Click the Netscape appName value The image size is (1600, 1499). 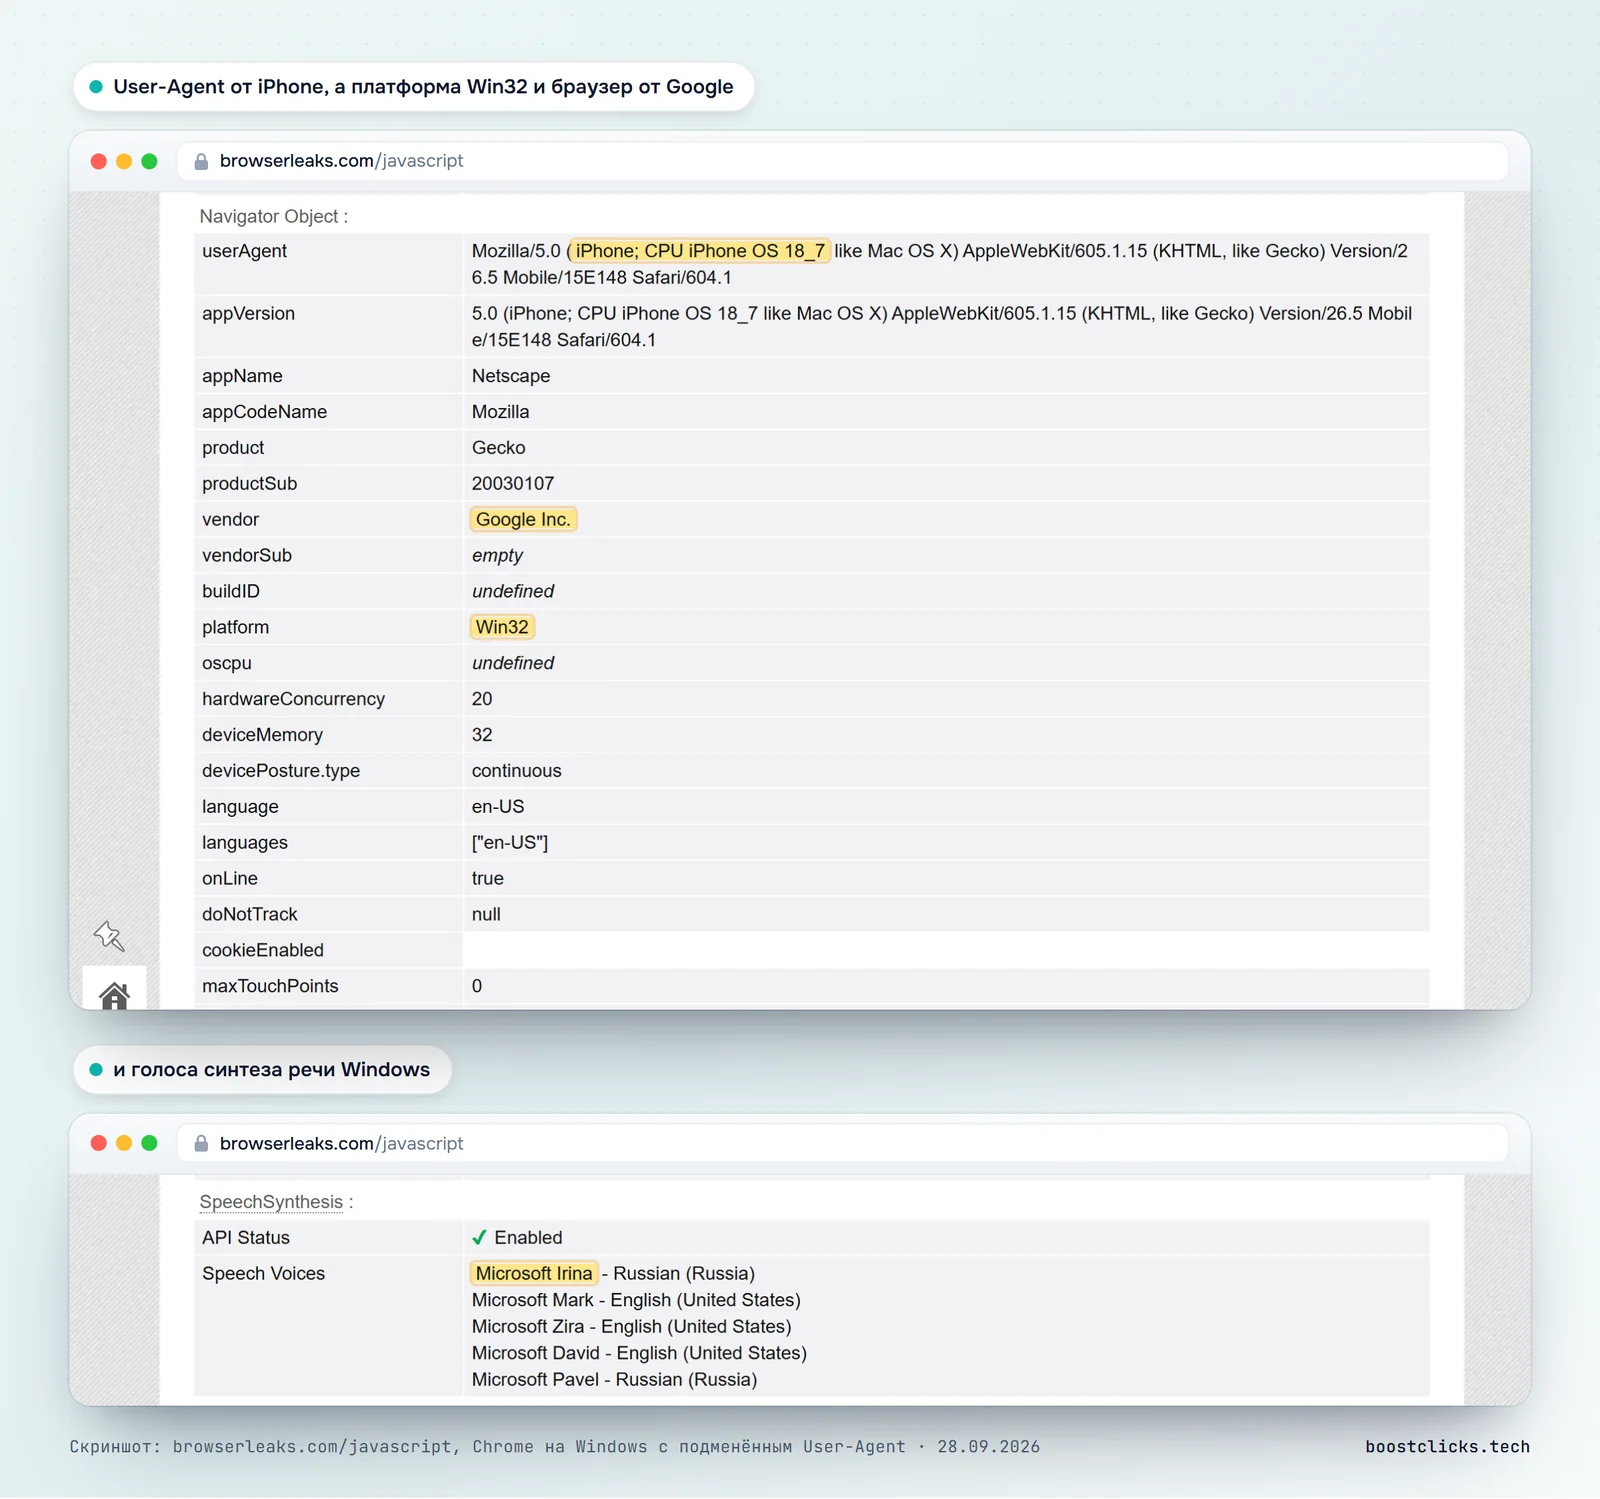(511, 376)
